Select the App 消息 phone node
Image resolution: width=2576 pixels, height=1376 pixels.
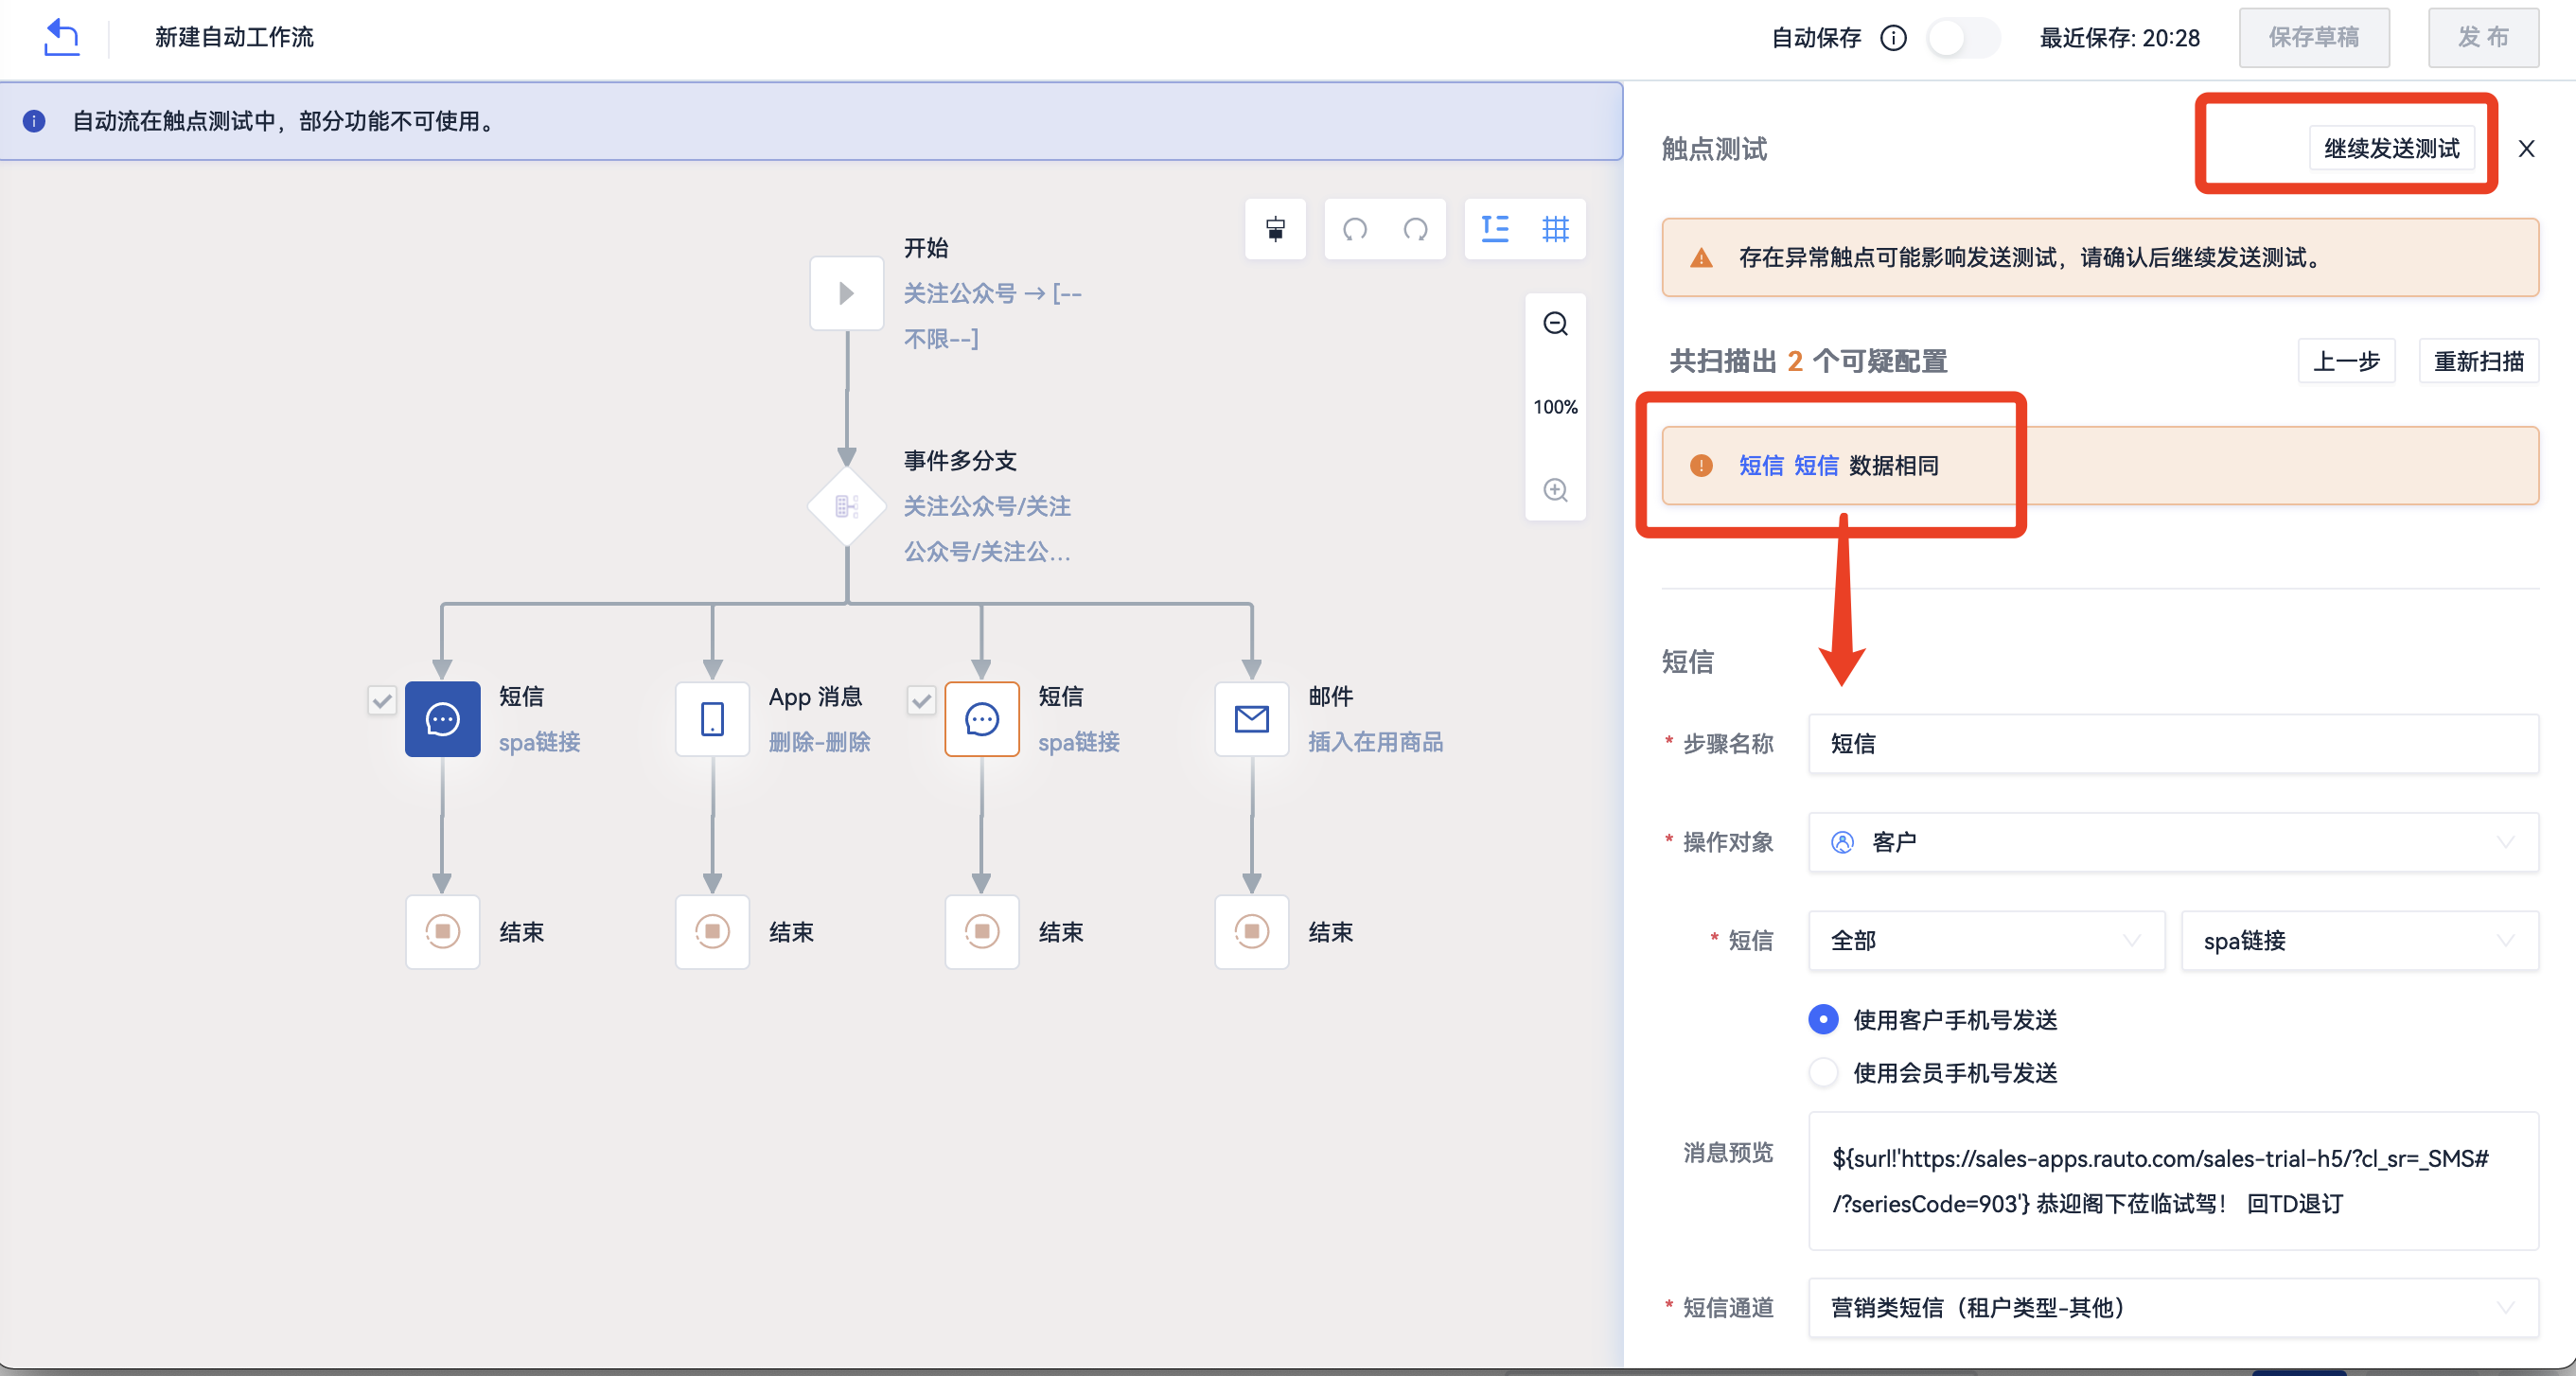click(712, 719)
